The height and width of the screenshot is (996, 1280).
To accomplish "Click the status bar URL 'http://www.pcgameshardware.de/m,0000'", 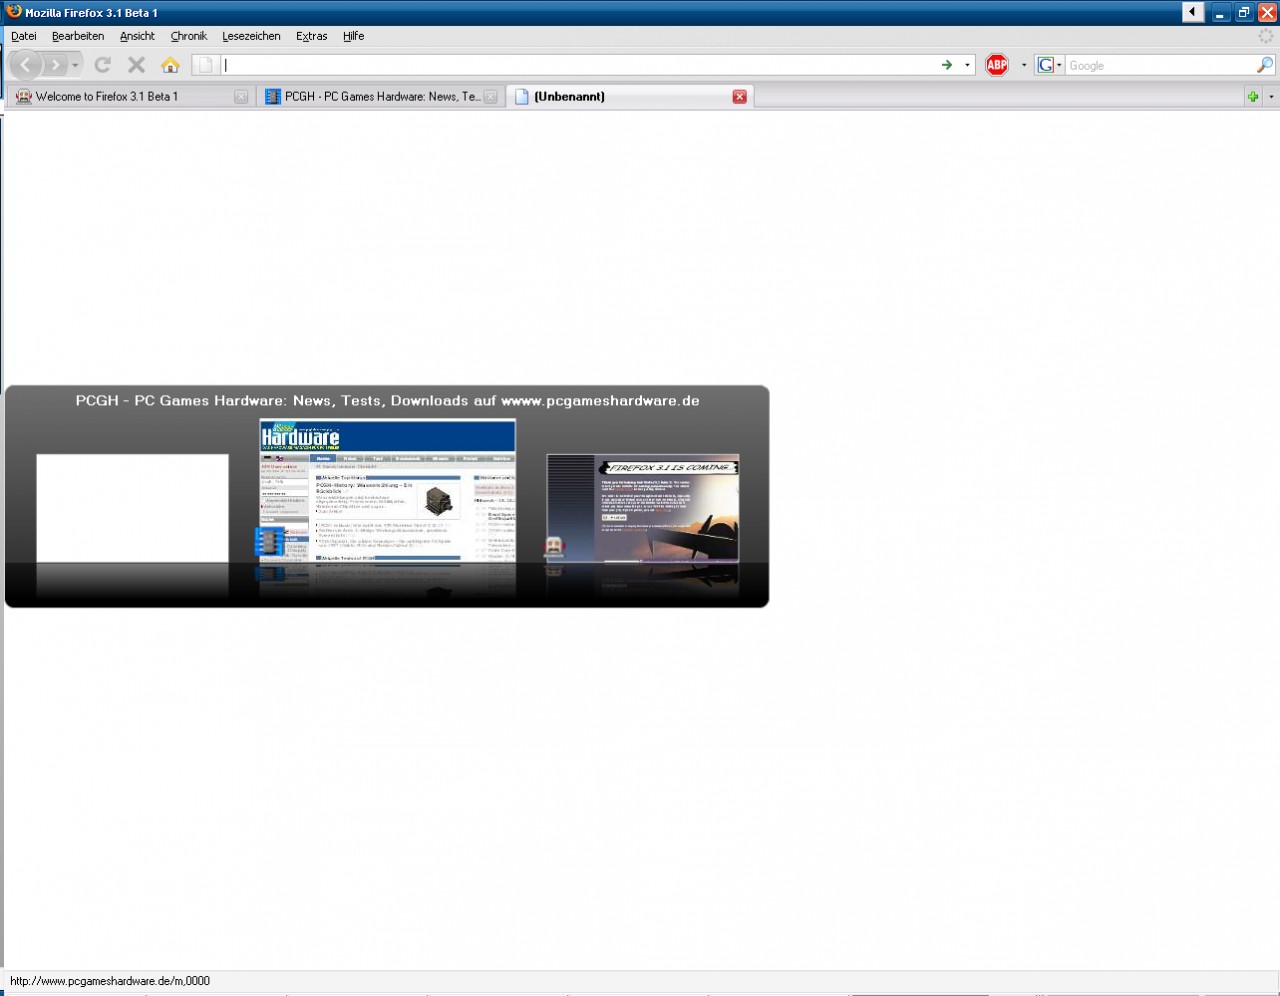I will coord(110,981).
